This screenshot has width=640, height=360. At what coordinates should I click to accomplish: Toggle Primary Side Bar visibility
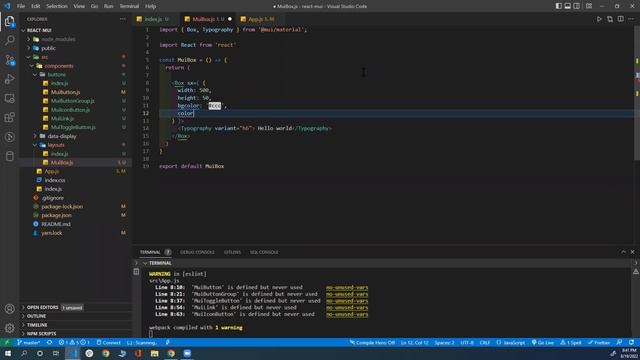pos(558,6)
